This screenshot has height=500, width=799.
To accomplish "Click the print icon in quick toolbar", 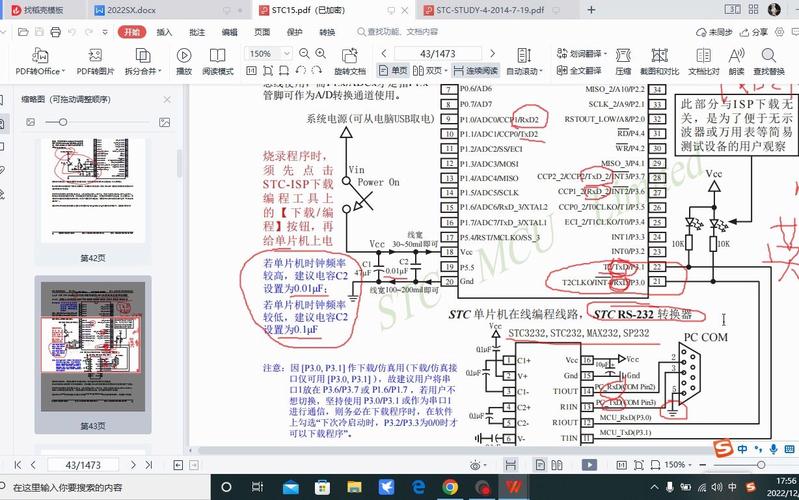I will click(56, 32).
